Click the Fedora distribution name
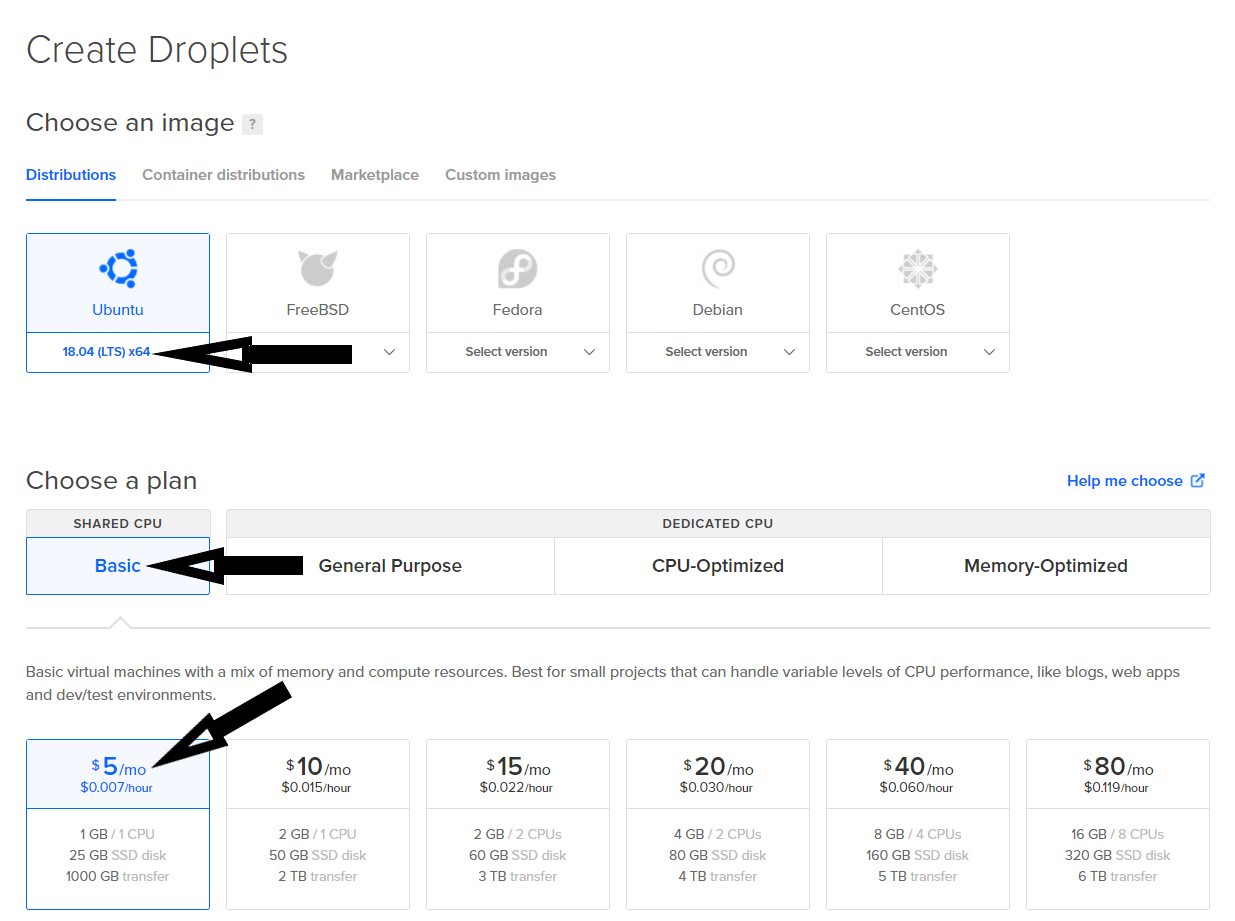This screenshot has width=1235, height=921. (x=518, y=310)
